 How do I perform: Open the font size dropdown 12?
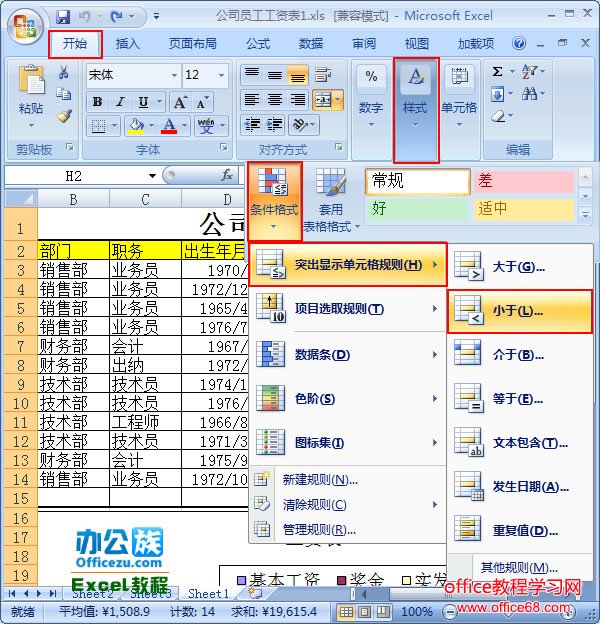click(x=221, y=75)
